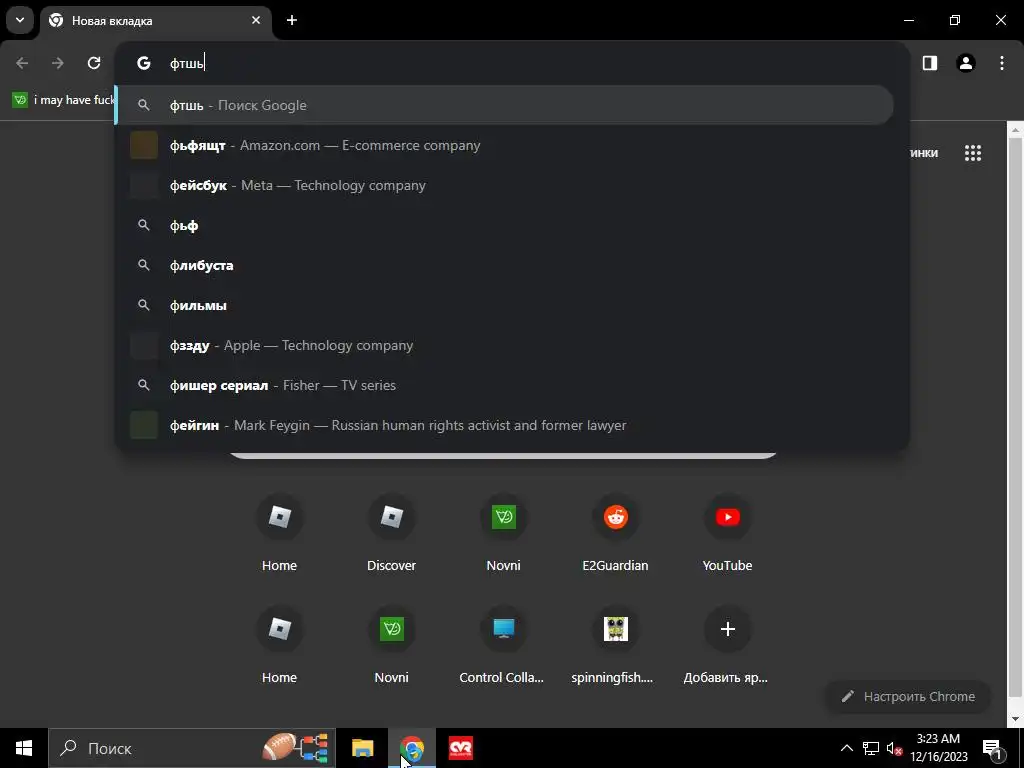The width and height of the screenshot is (1024, 768).
Task: Open a new tab with the plus button
Action: [x=292, y=20]
